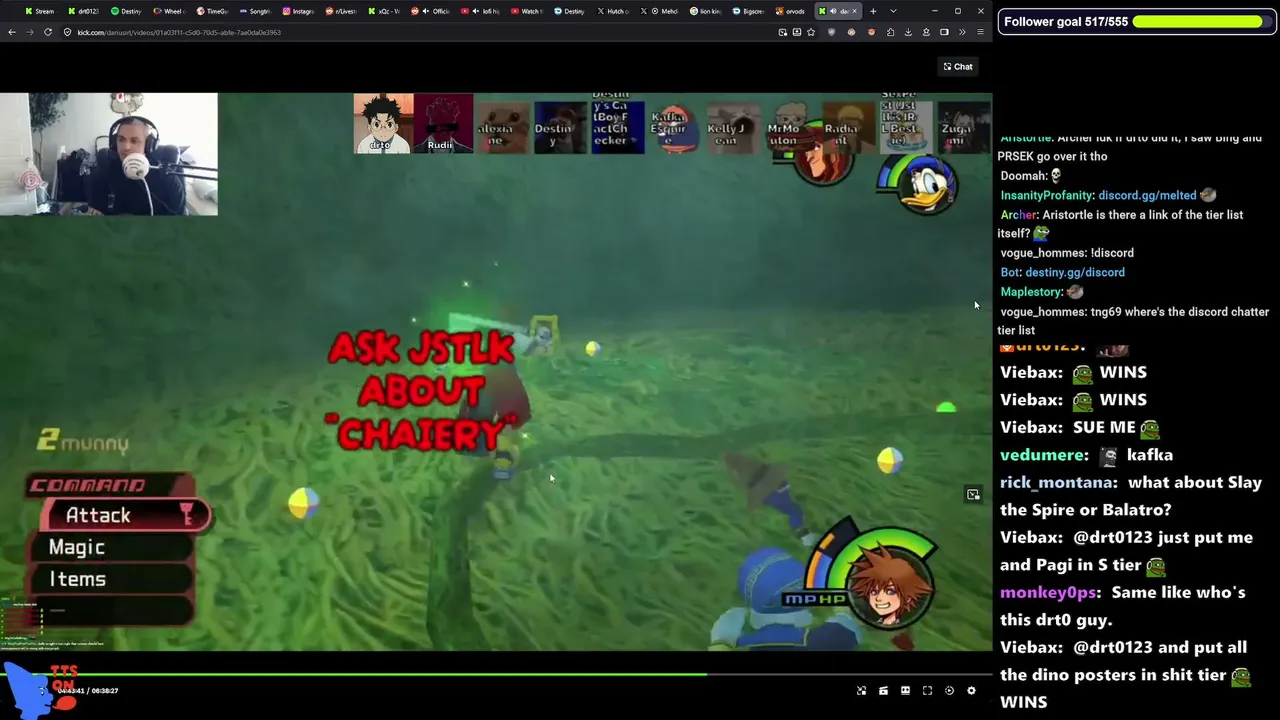Click the playback speed icon in the player
The width and height of the screenshot is (1280, 720).
[949, 691]
